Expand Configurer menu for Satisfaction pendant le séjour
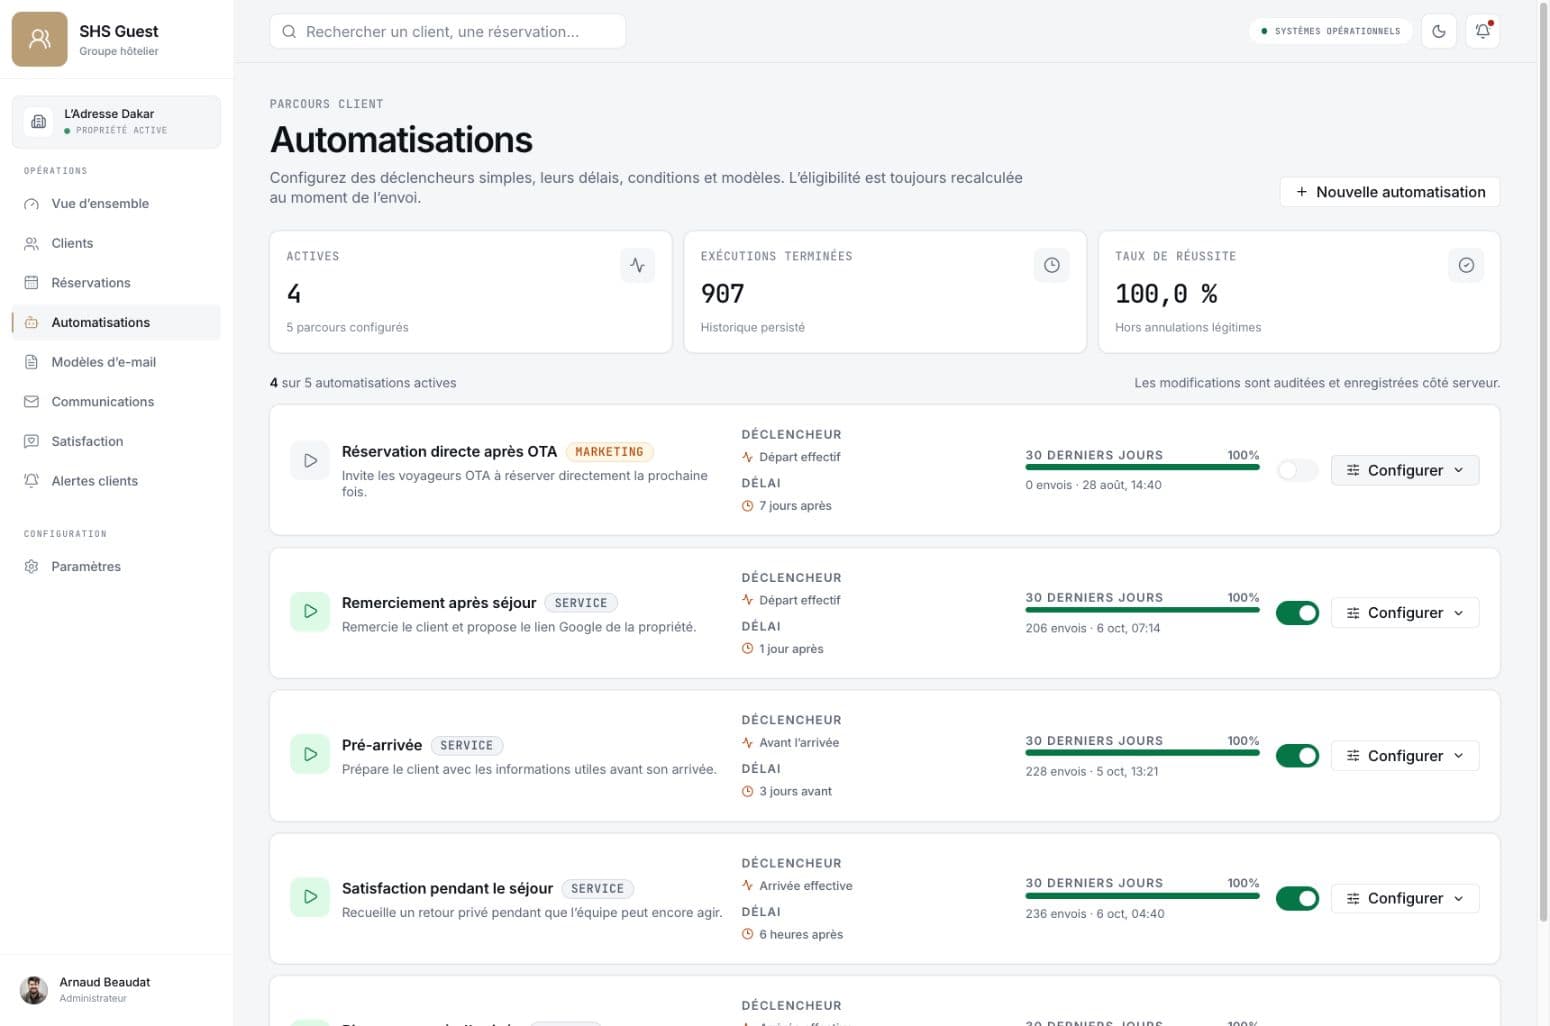Screen dimensions: 1550x1026 (1405, 898)
